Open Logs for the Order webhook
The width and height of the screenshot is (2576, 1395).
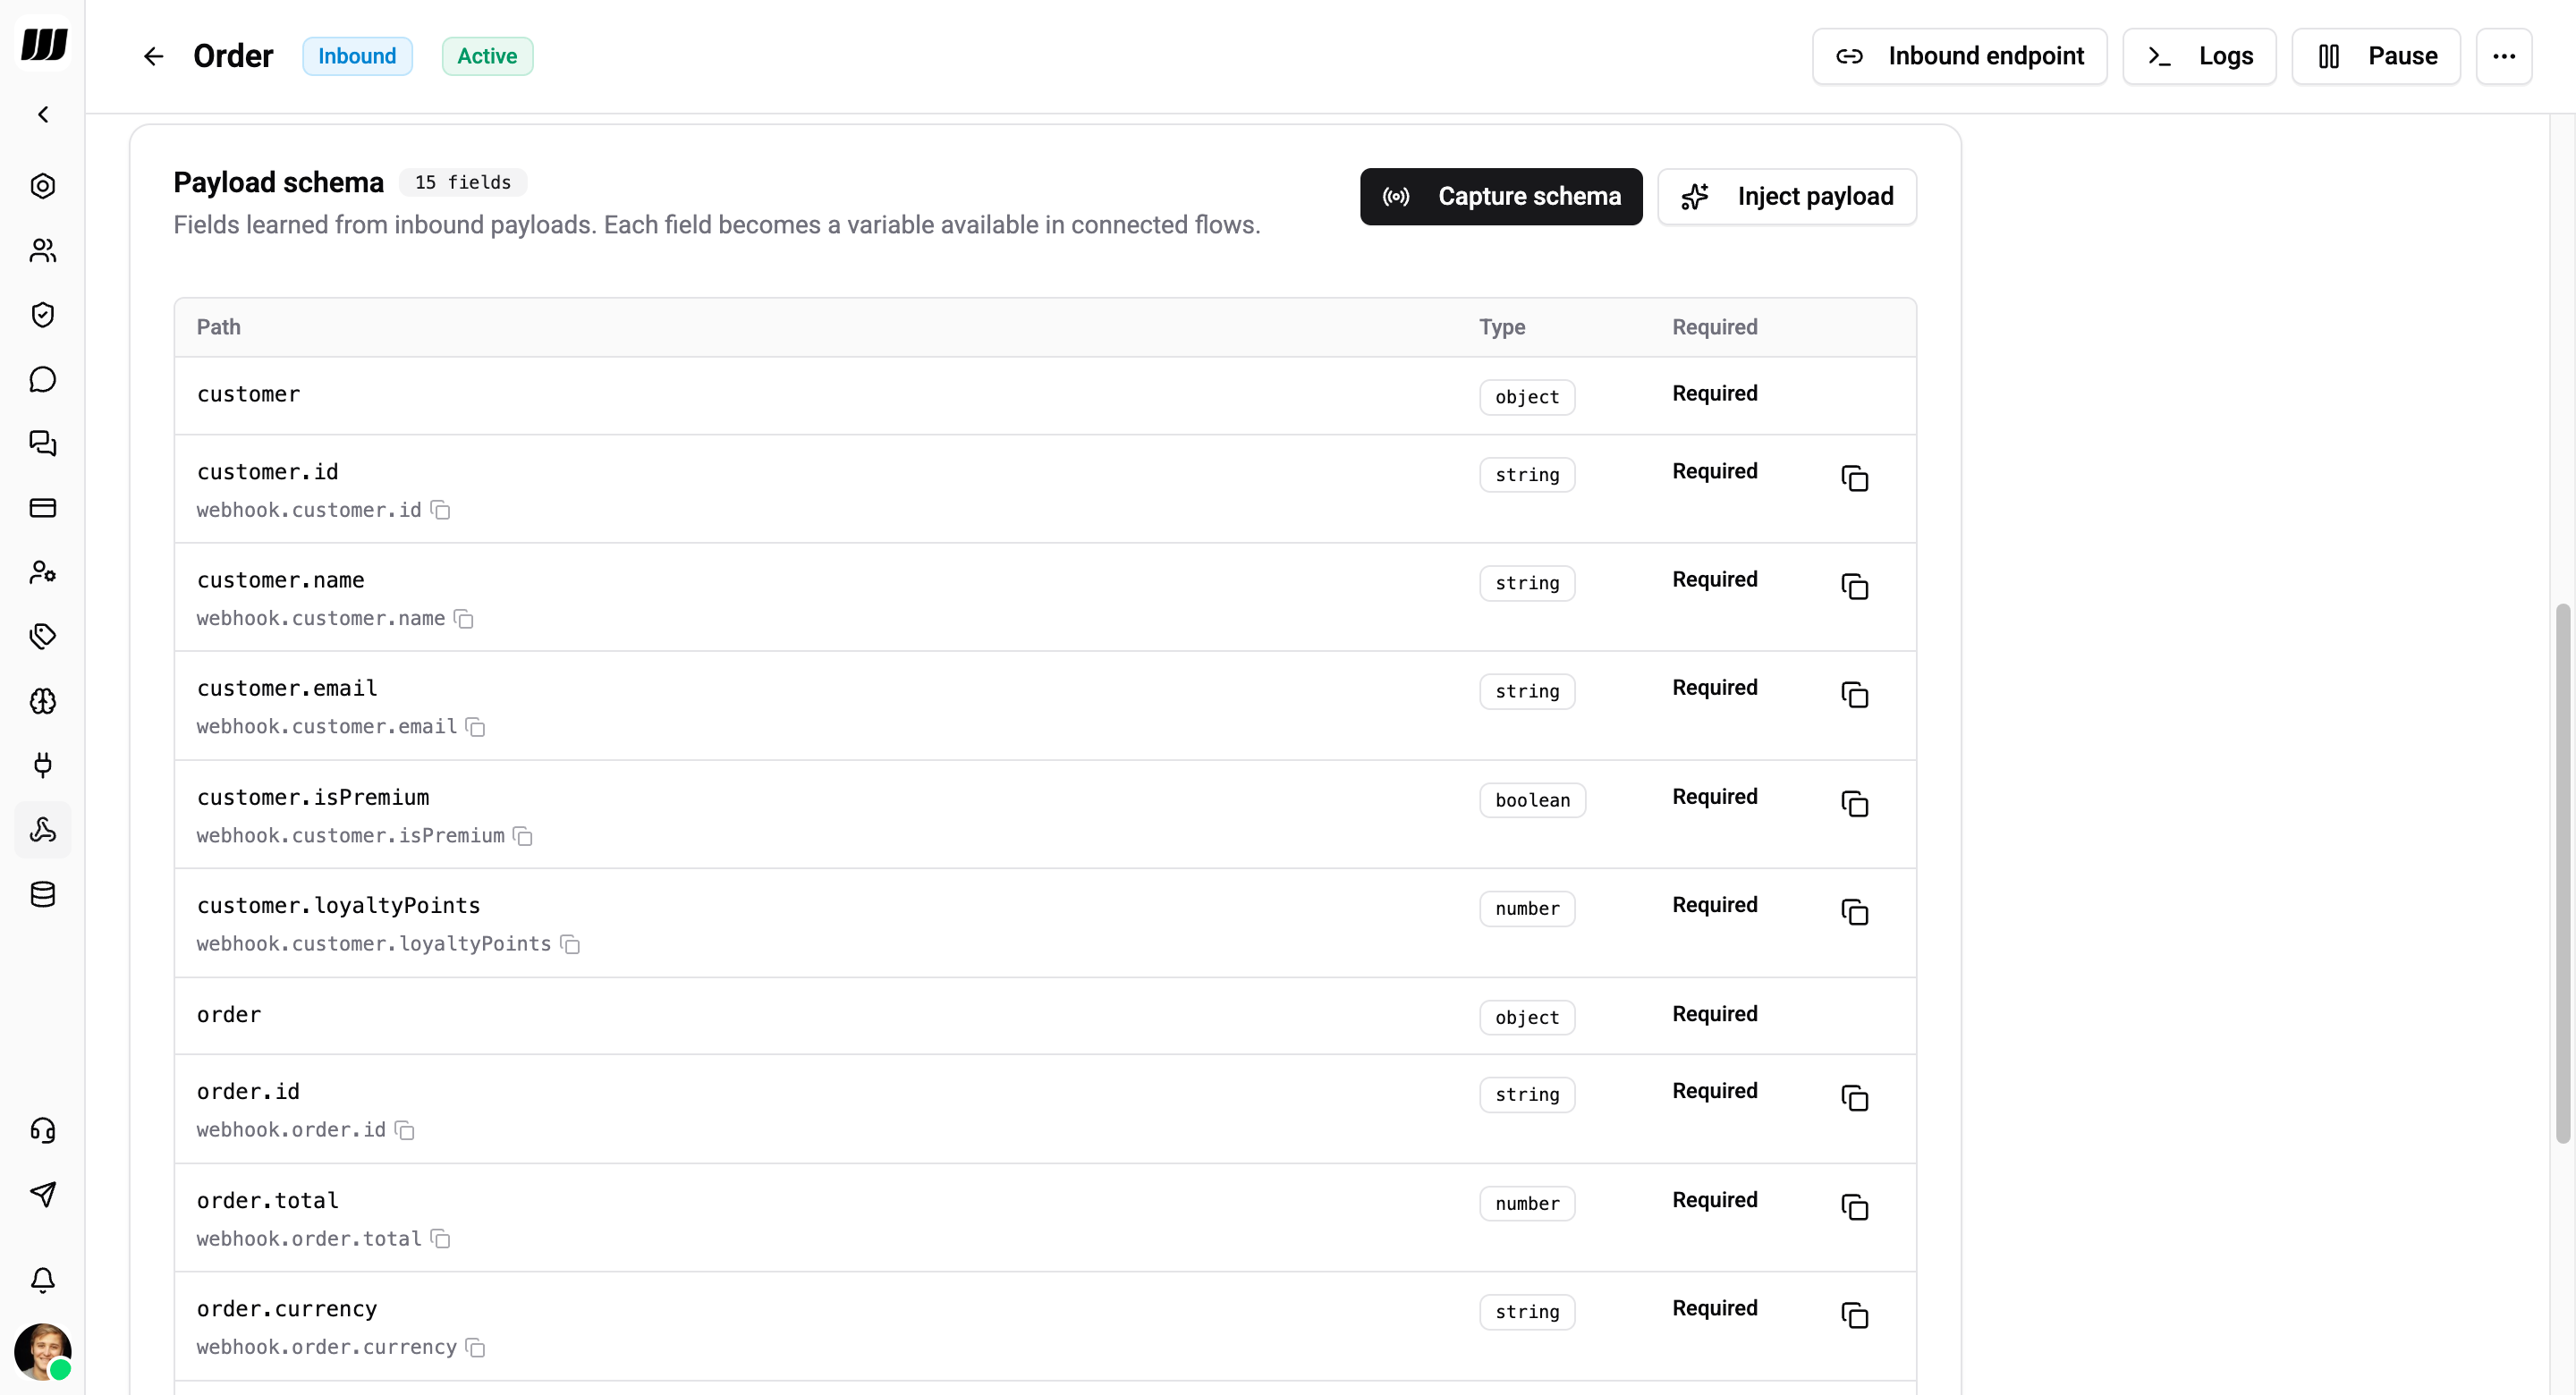click(x=2199, y=56)
